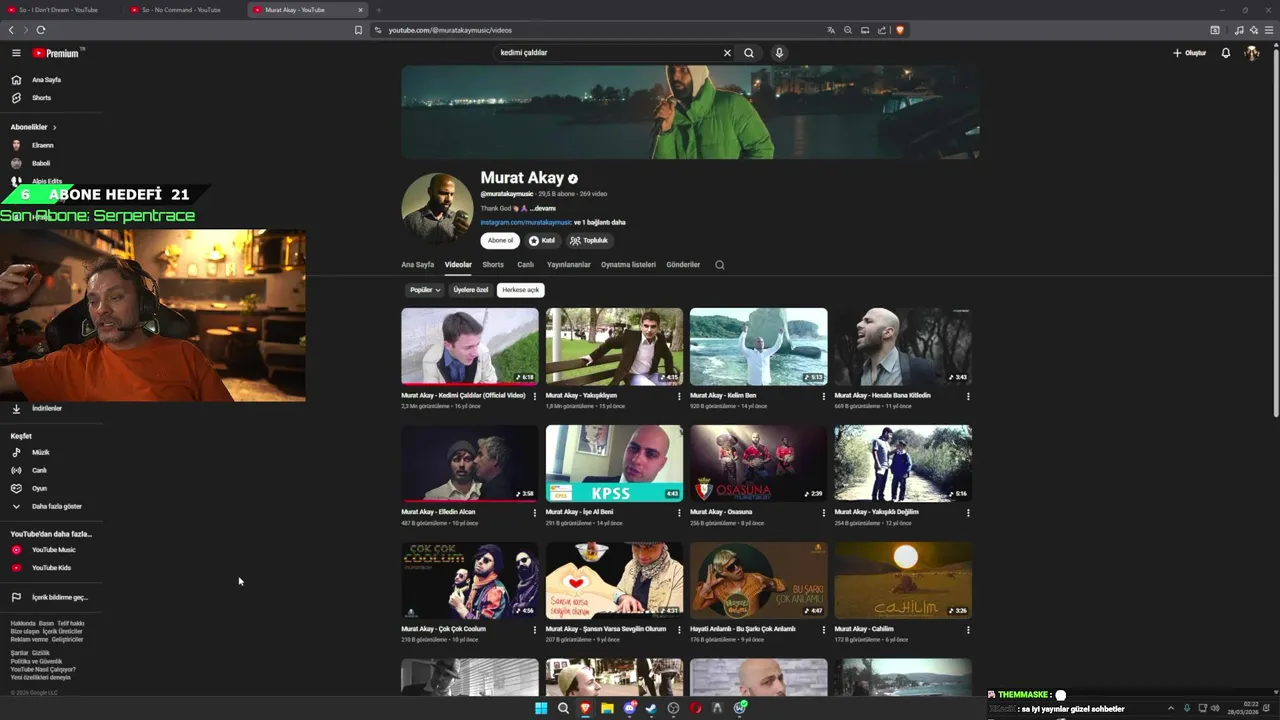Click the Oluştur create button

click(x=1190, y=53)
